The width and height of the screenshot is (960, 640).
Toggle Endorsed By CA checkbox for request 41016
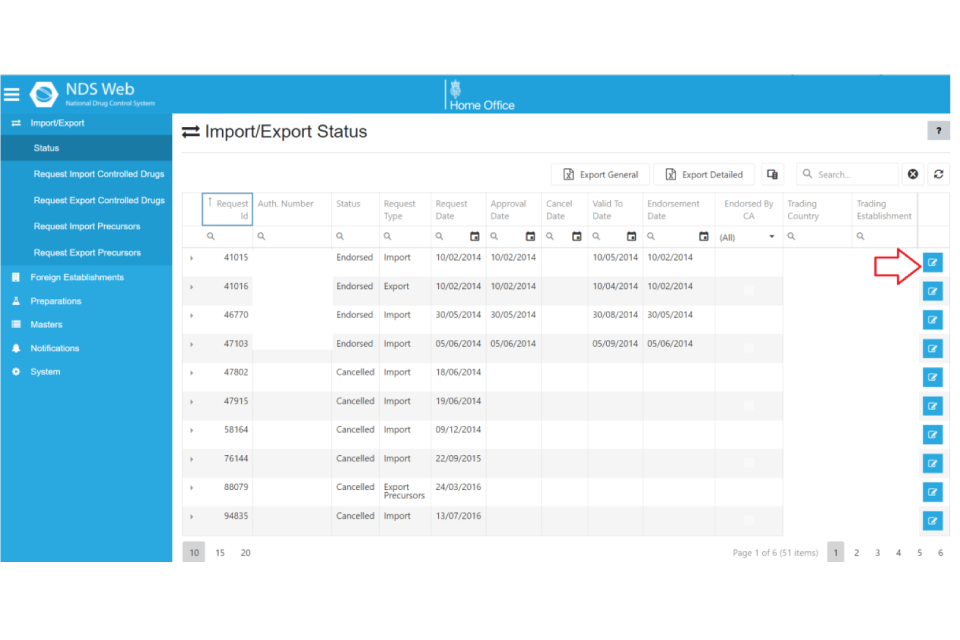(x=748, y=290)
